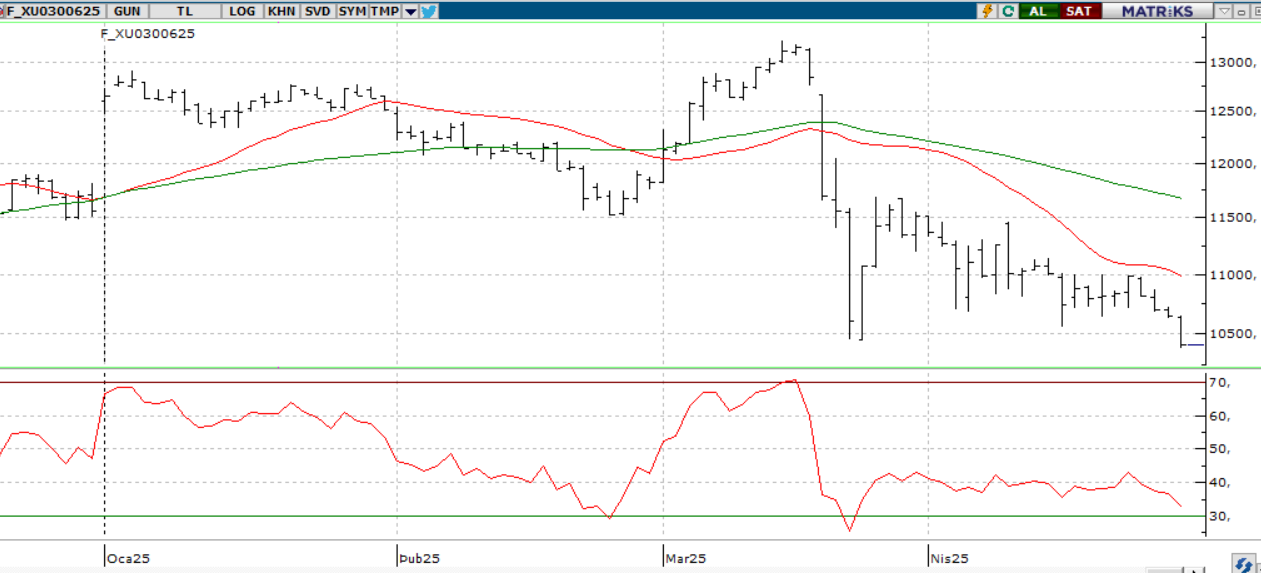This screenshot has height=573, width=1261.
Task: Click the green AL buy button
Action: pos(1039,11)
